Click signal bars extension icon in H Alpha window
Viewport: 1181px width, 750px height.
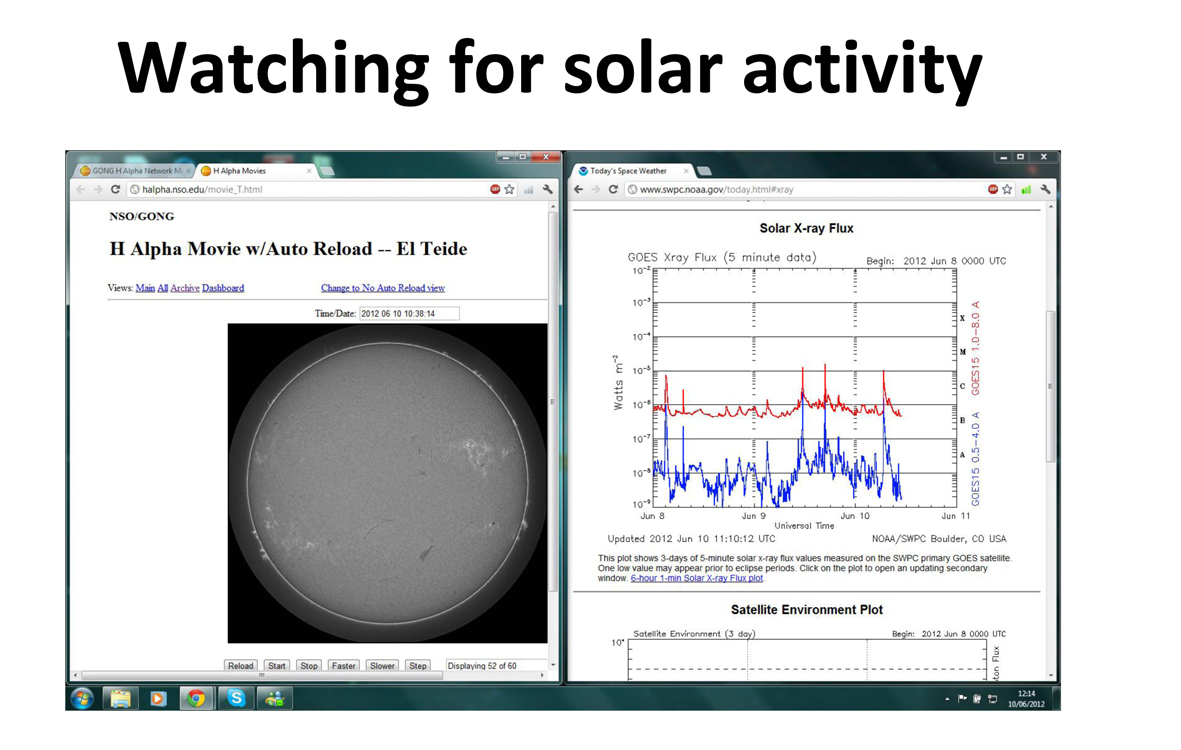pos(529,190)
